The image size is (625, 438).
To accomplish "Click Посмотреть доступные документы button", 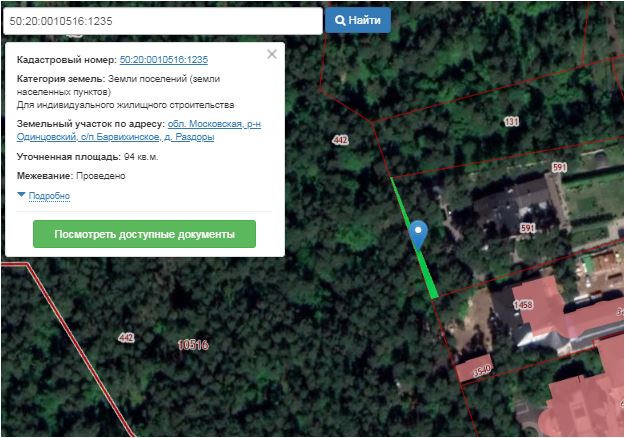I will [x=144, y=234].
